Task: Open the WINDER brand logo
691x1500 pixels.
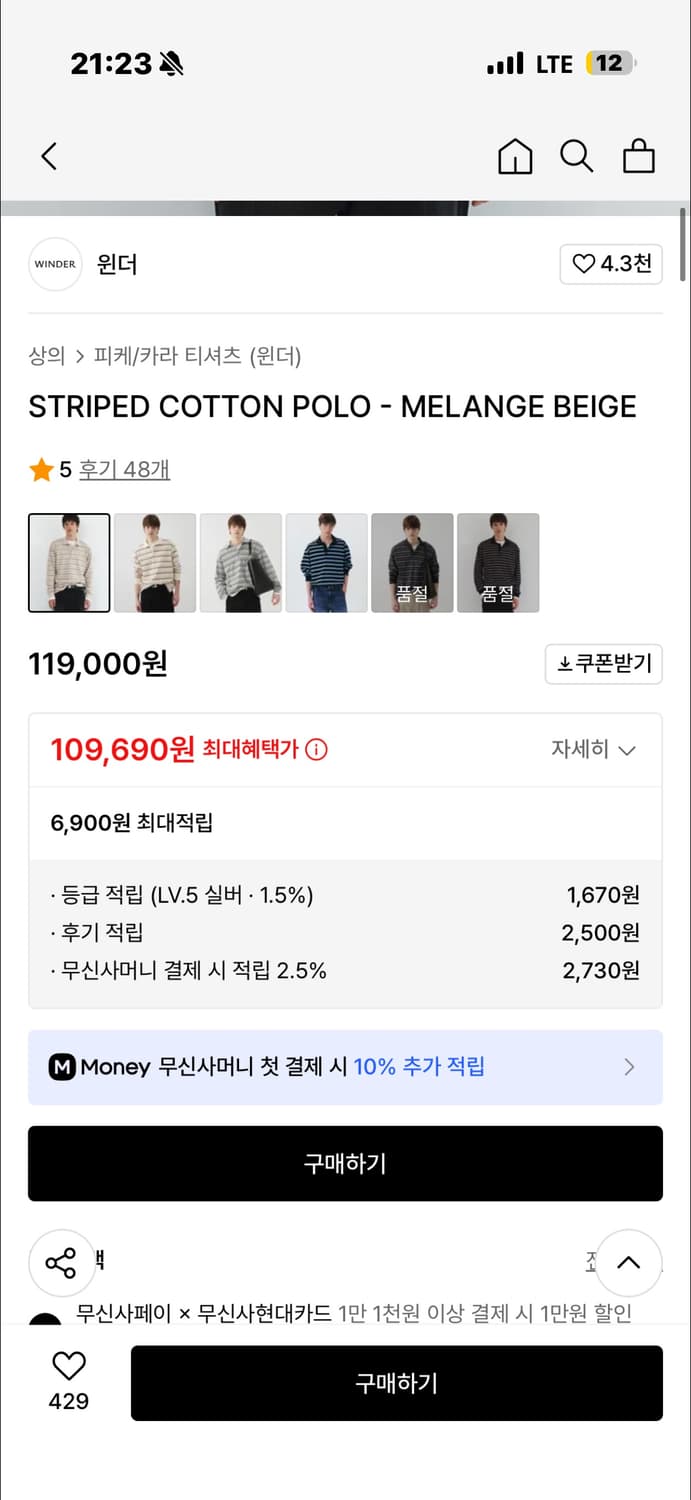Action: coord(55,264)
